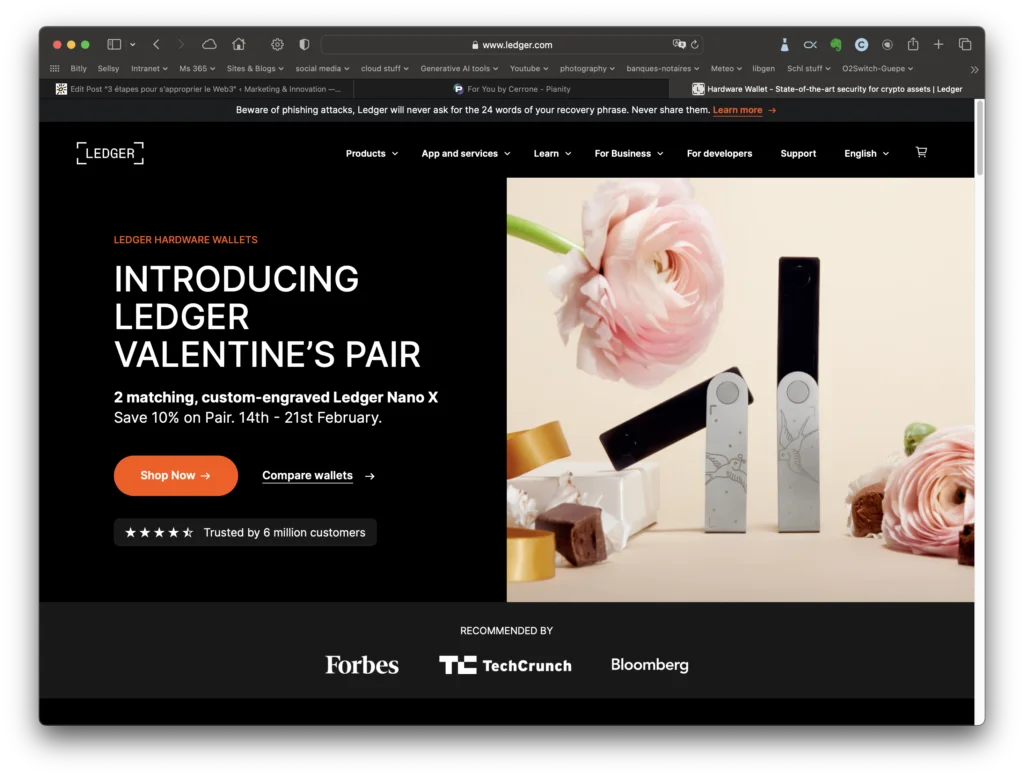
Task: Expand the Schl stuff bookmarks folder
Action: point(808,69)
